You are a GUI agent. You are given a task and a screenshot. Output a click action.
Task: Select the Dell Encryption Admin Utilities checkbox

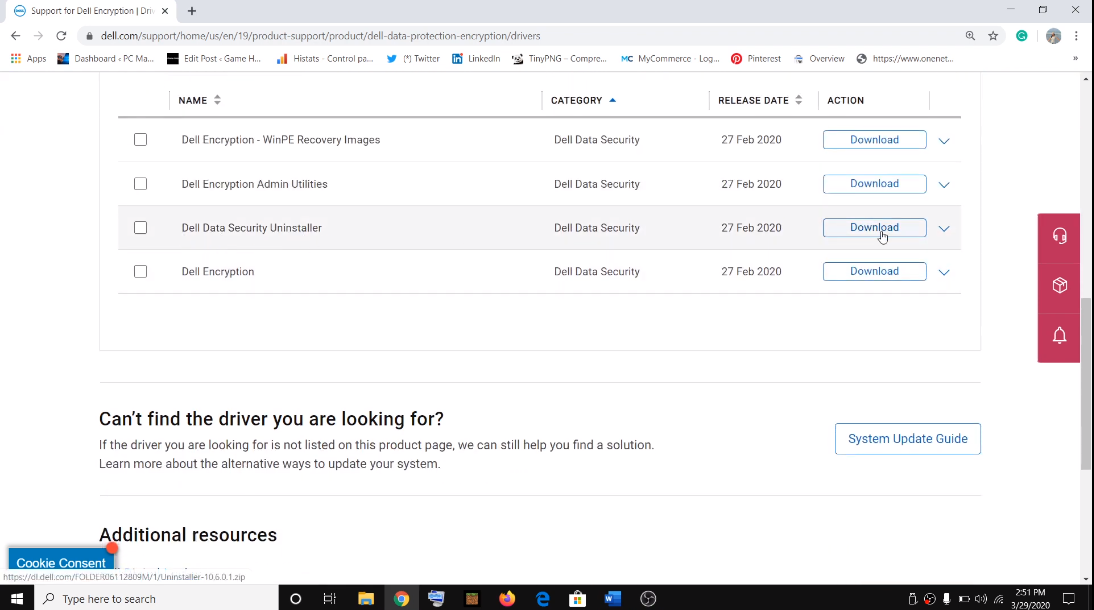point(140,184)
